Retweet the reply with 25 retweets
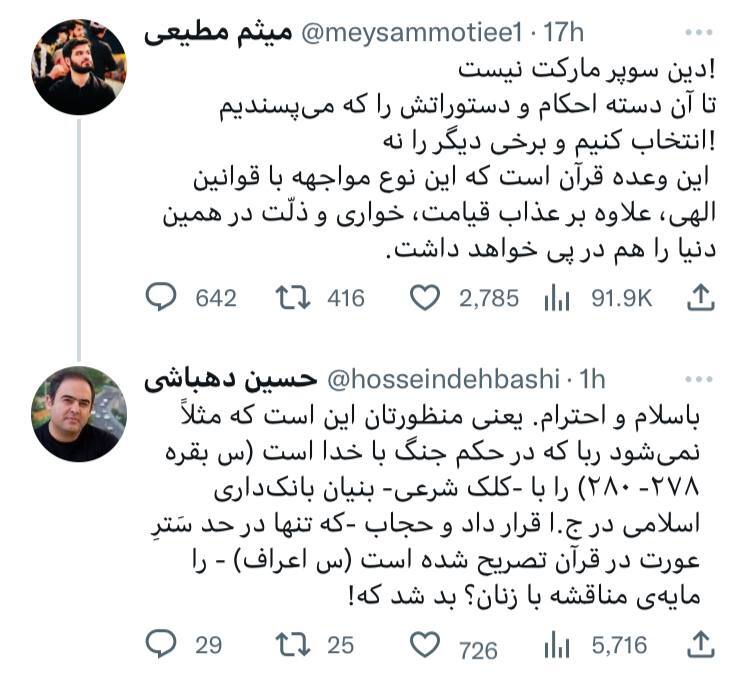 (291, 645)
